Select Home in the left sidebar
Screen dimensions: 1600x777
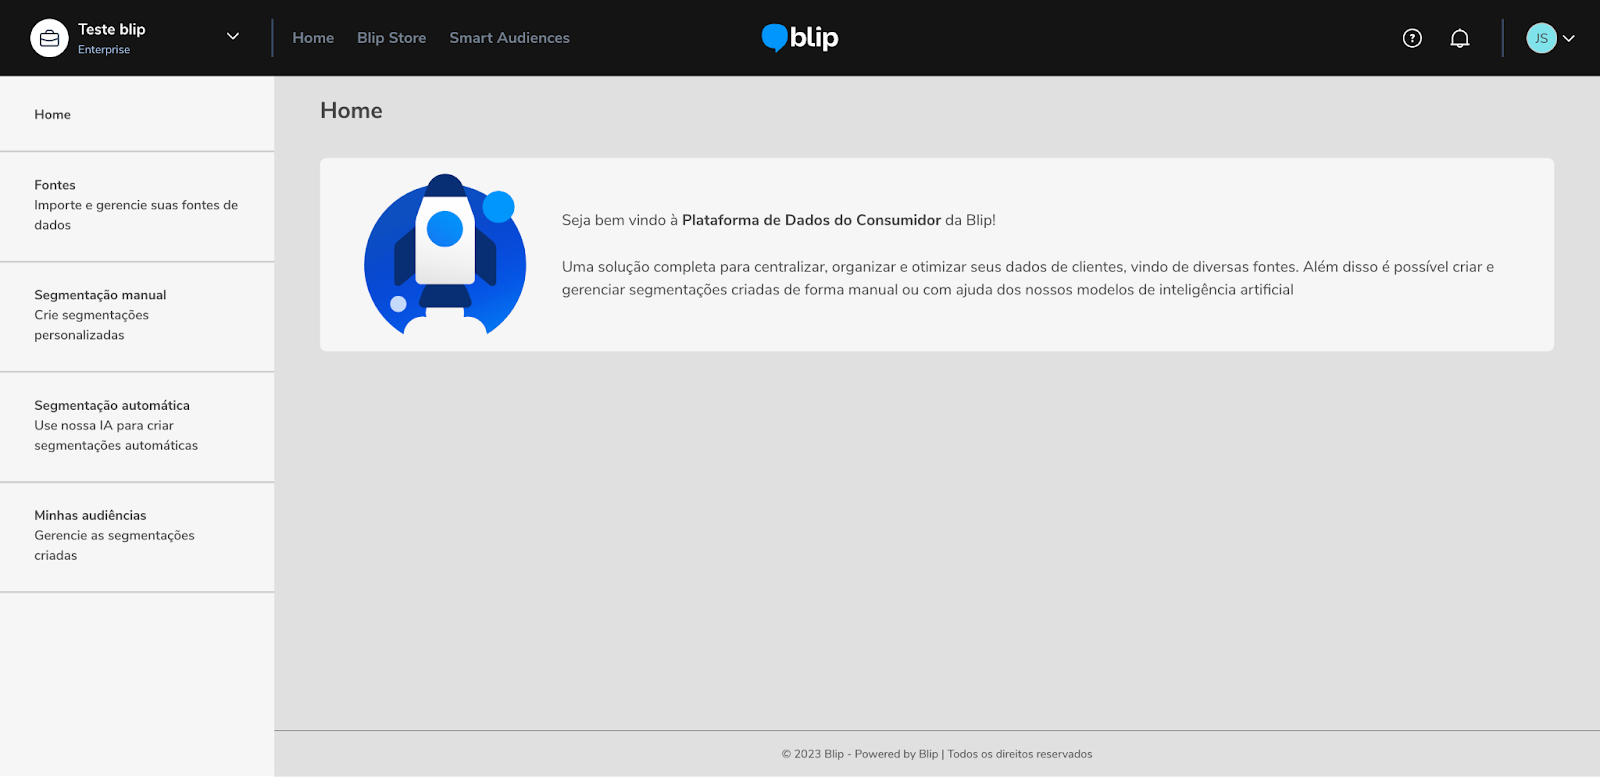point(137,114)
